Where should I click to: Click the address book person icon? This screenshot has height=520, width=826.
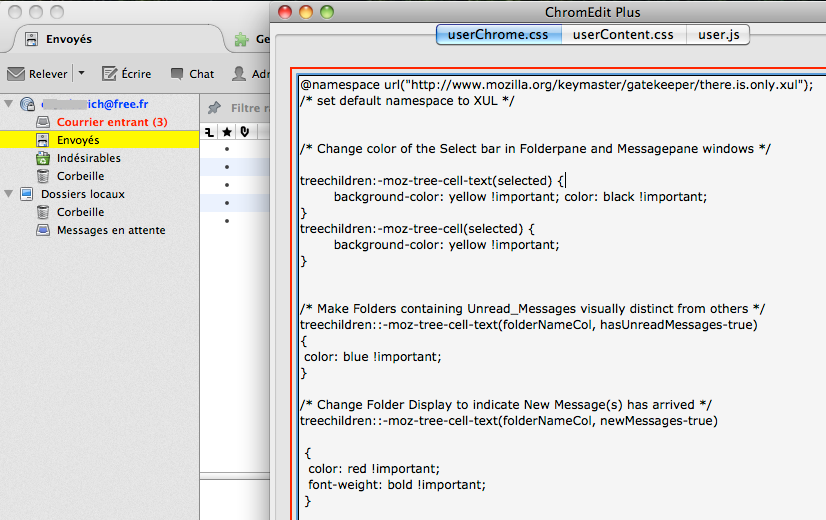pyautogui.click(x=240, y=74)
